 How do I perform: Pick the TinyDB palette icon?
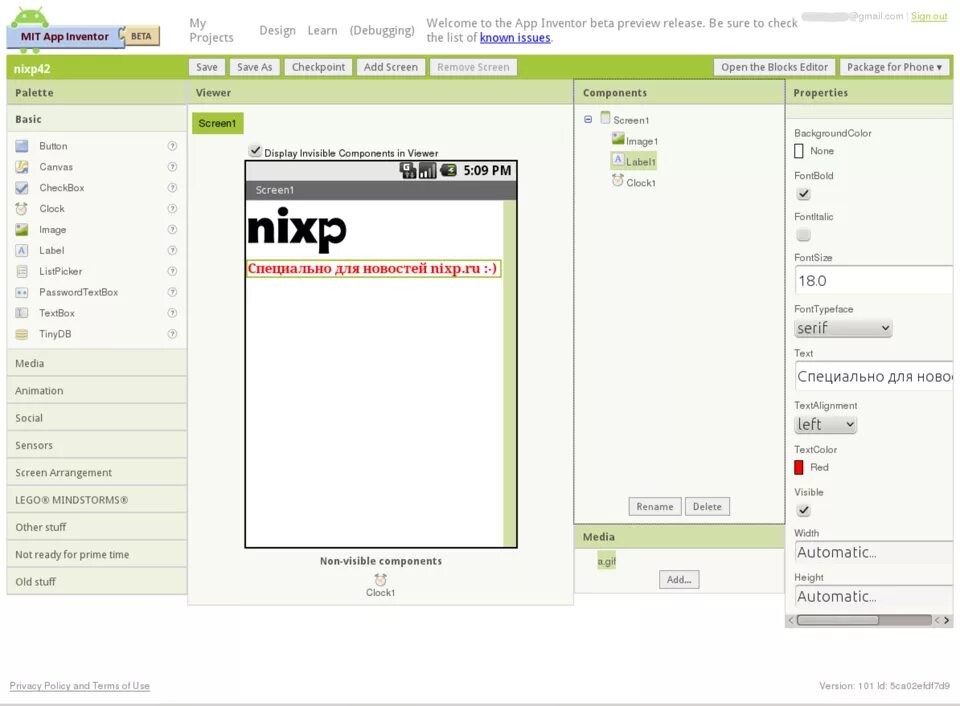[x=22, y=334]
